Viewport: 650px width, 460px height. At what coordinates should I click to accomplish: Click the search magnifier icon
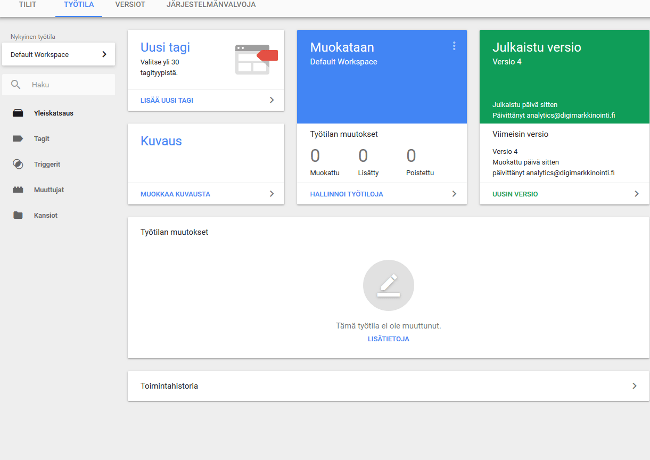tap(15, 85)
